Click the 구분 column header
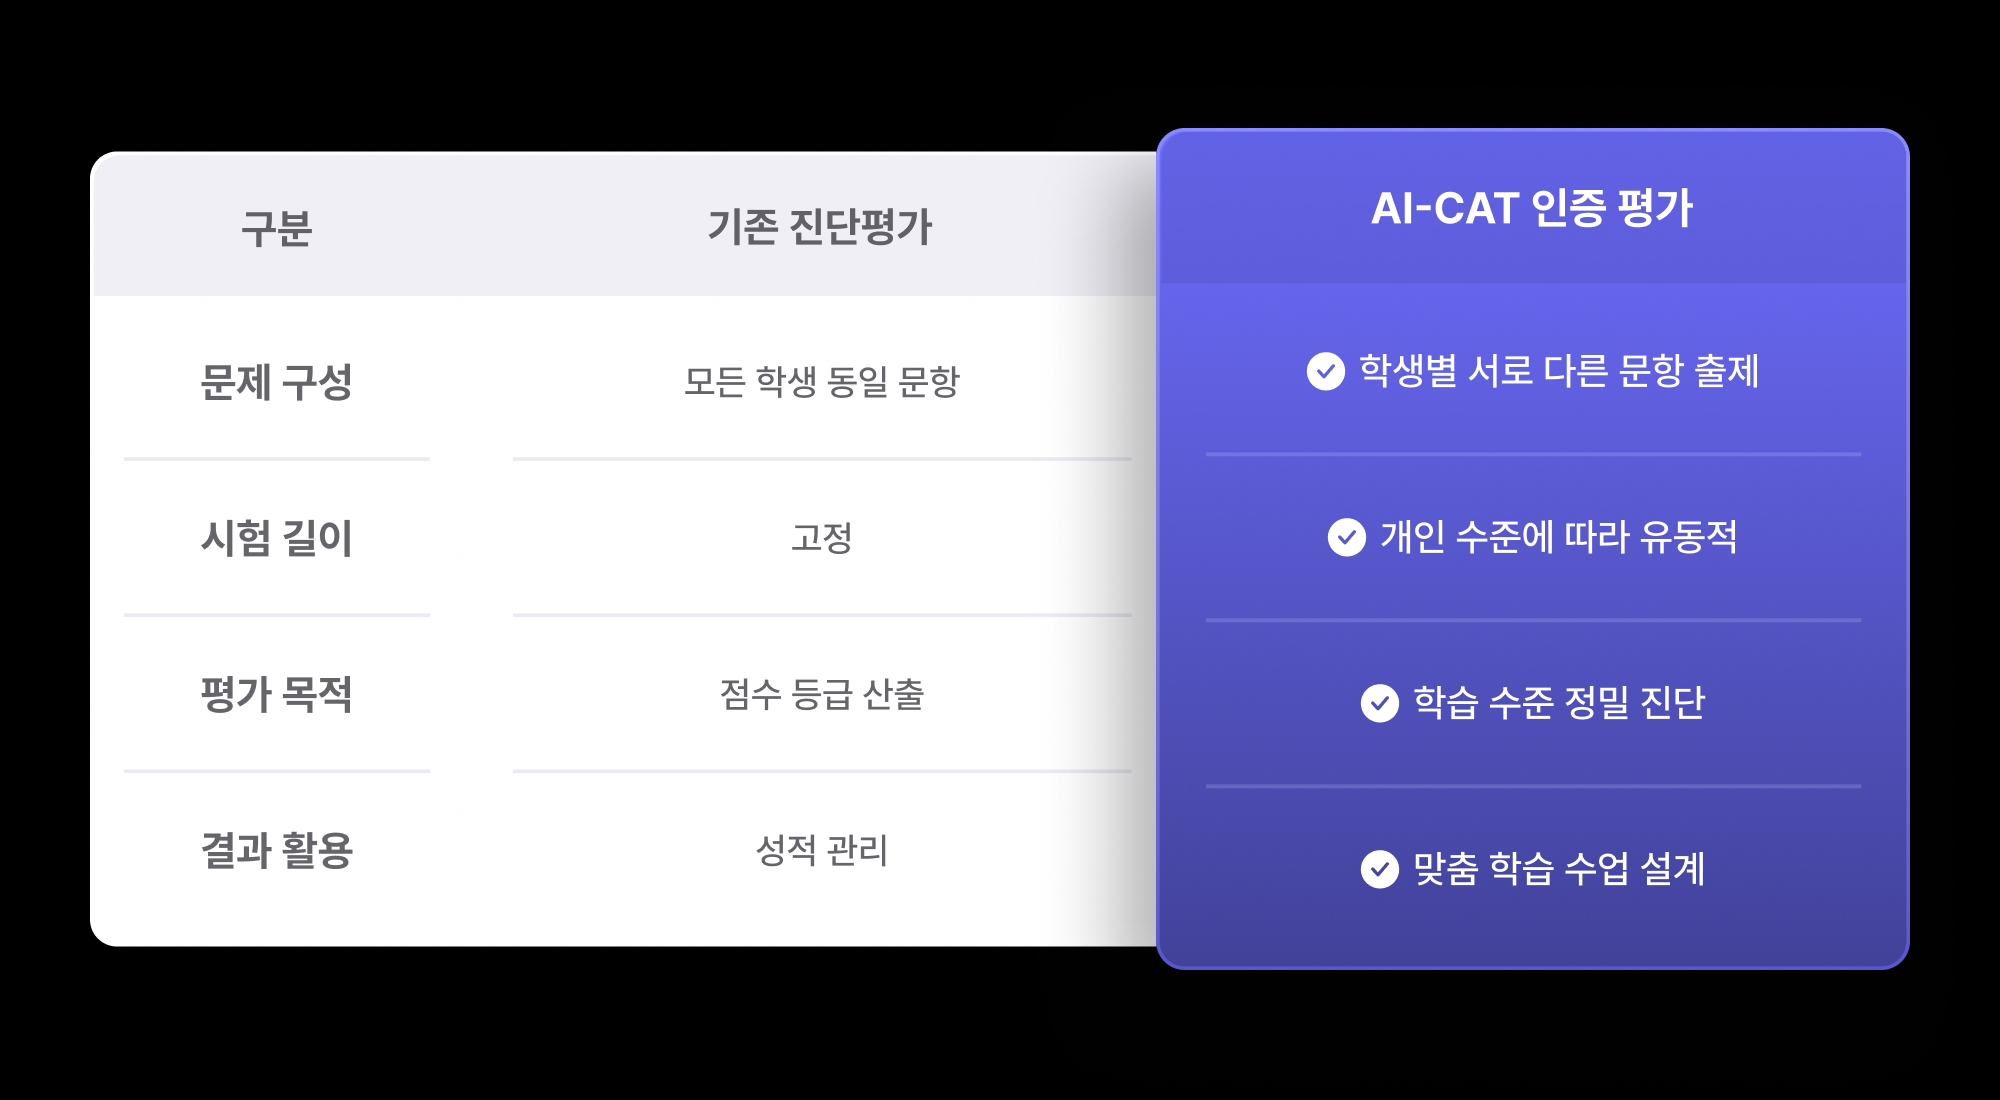 (277, 228)
